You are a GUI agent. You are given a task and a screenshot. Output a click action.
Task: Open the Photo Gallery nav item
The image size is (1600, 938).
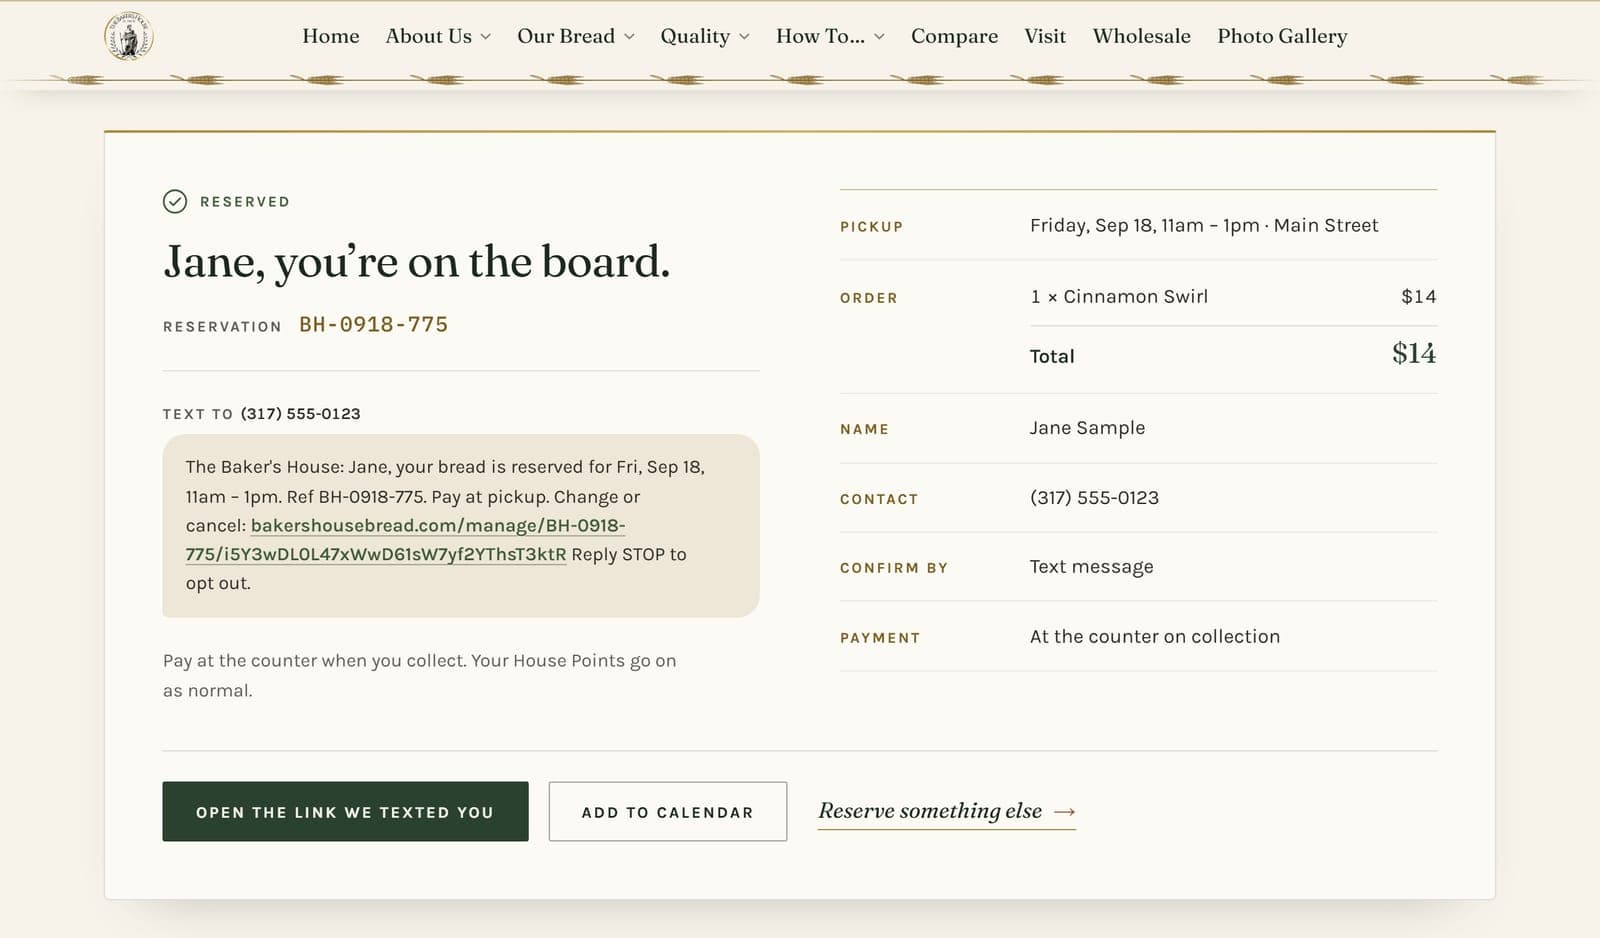(1282, 36)
